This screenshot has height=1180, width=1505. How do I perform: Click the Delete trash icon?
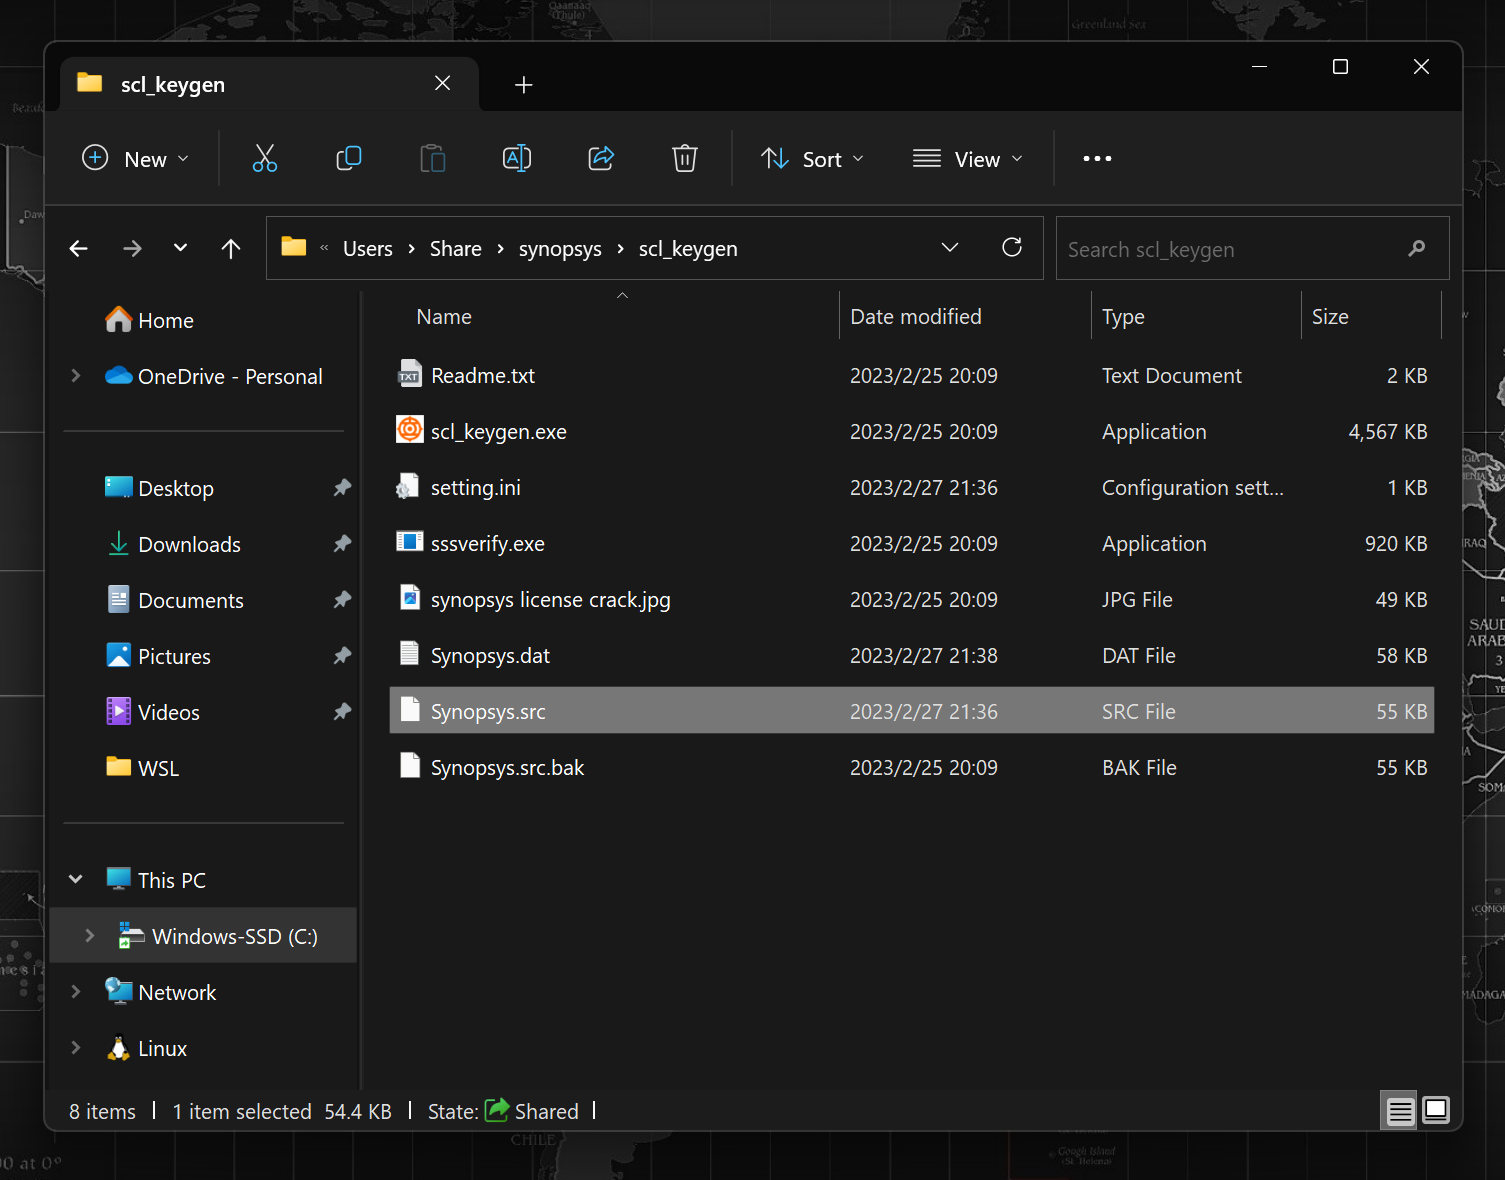click(x=685, y=158)
